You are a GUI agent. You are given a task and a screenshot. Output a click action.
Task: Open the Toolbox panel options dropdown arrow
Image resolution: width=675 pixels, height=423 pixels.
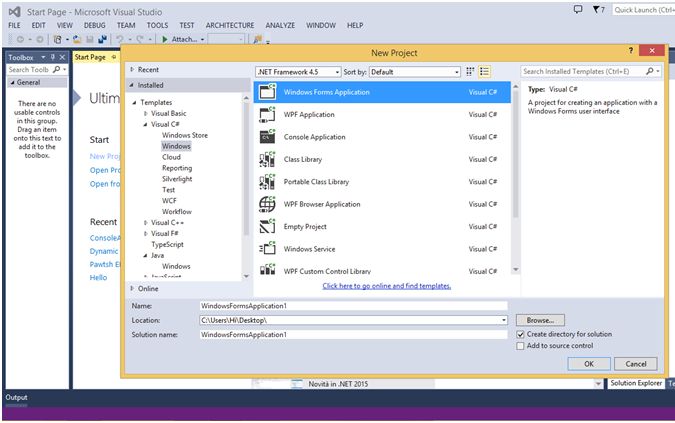click(x=43, y=57)
